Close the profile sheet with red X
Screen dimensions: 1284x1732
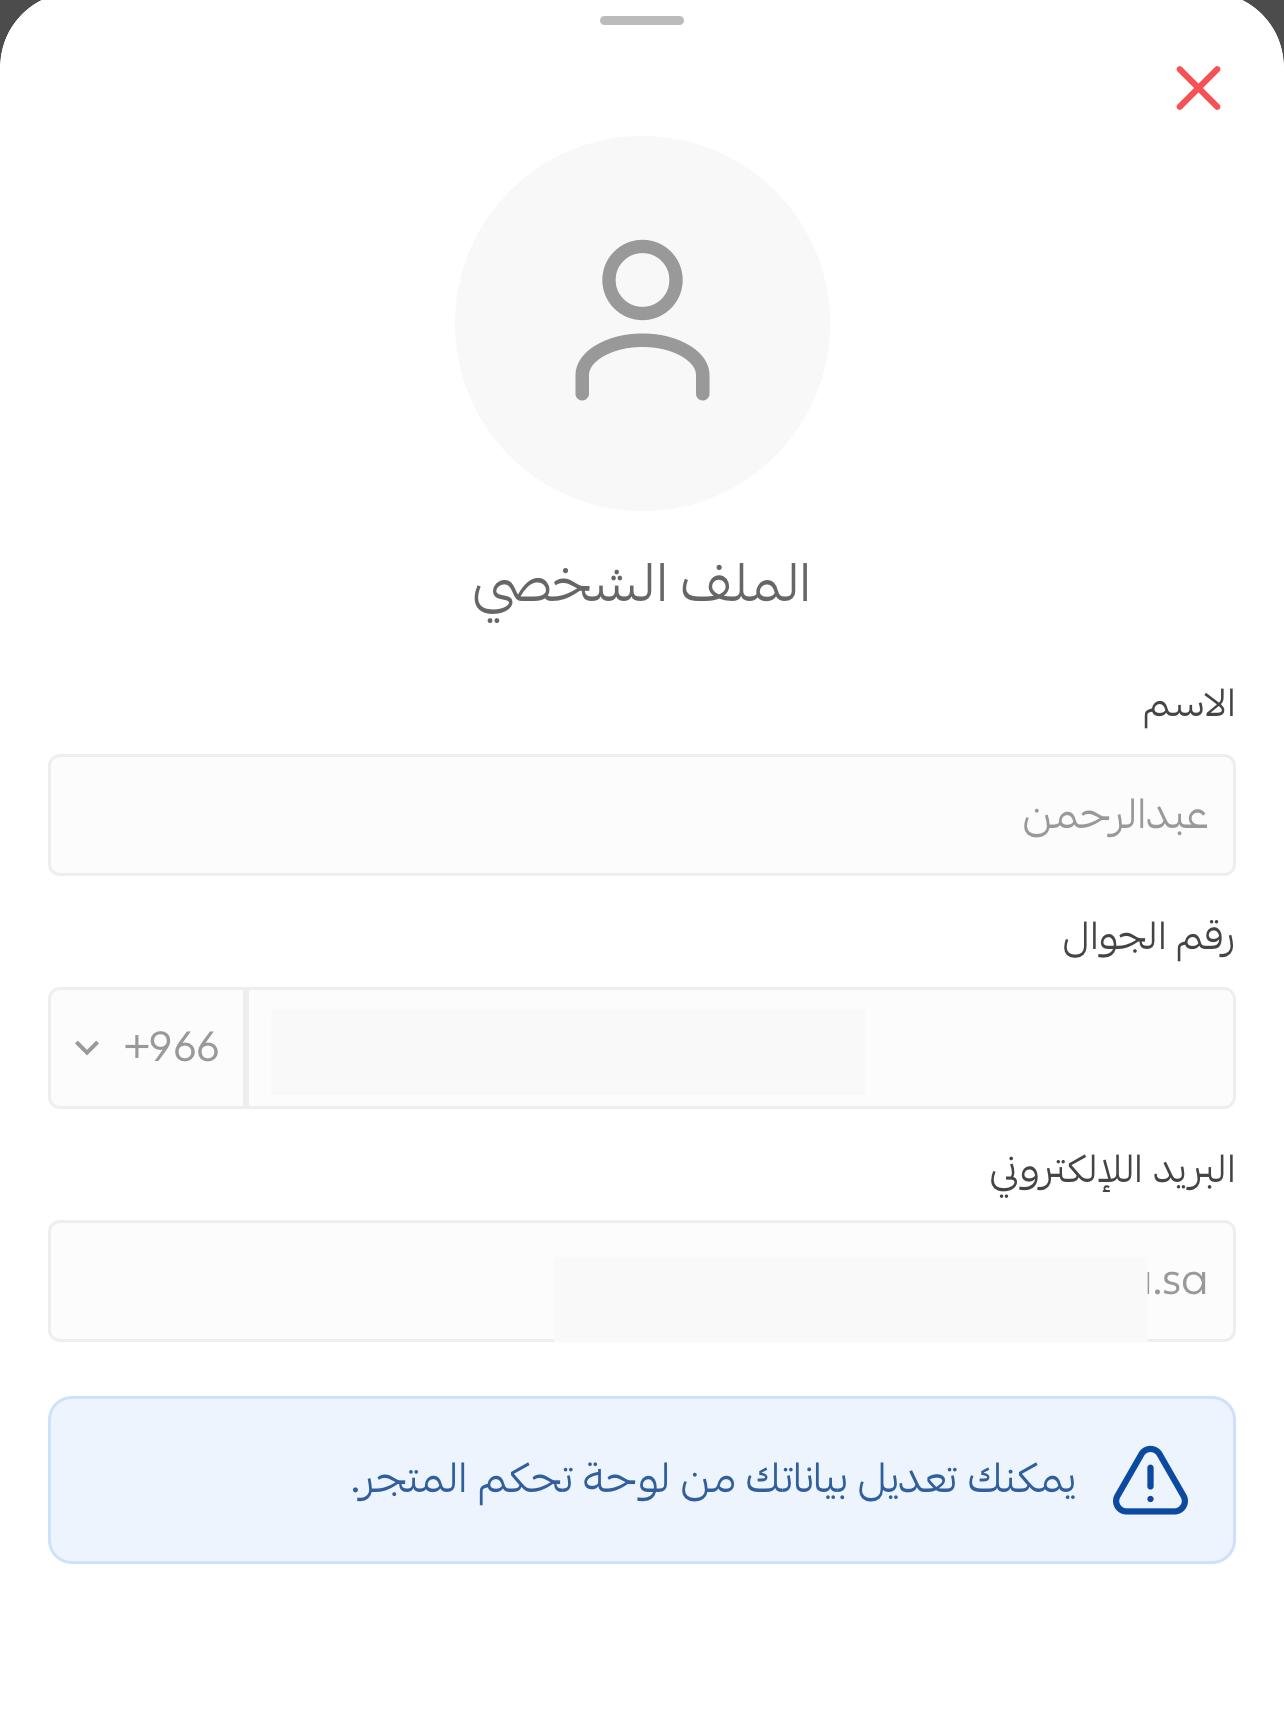[1198, 88]
